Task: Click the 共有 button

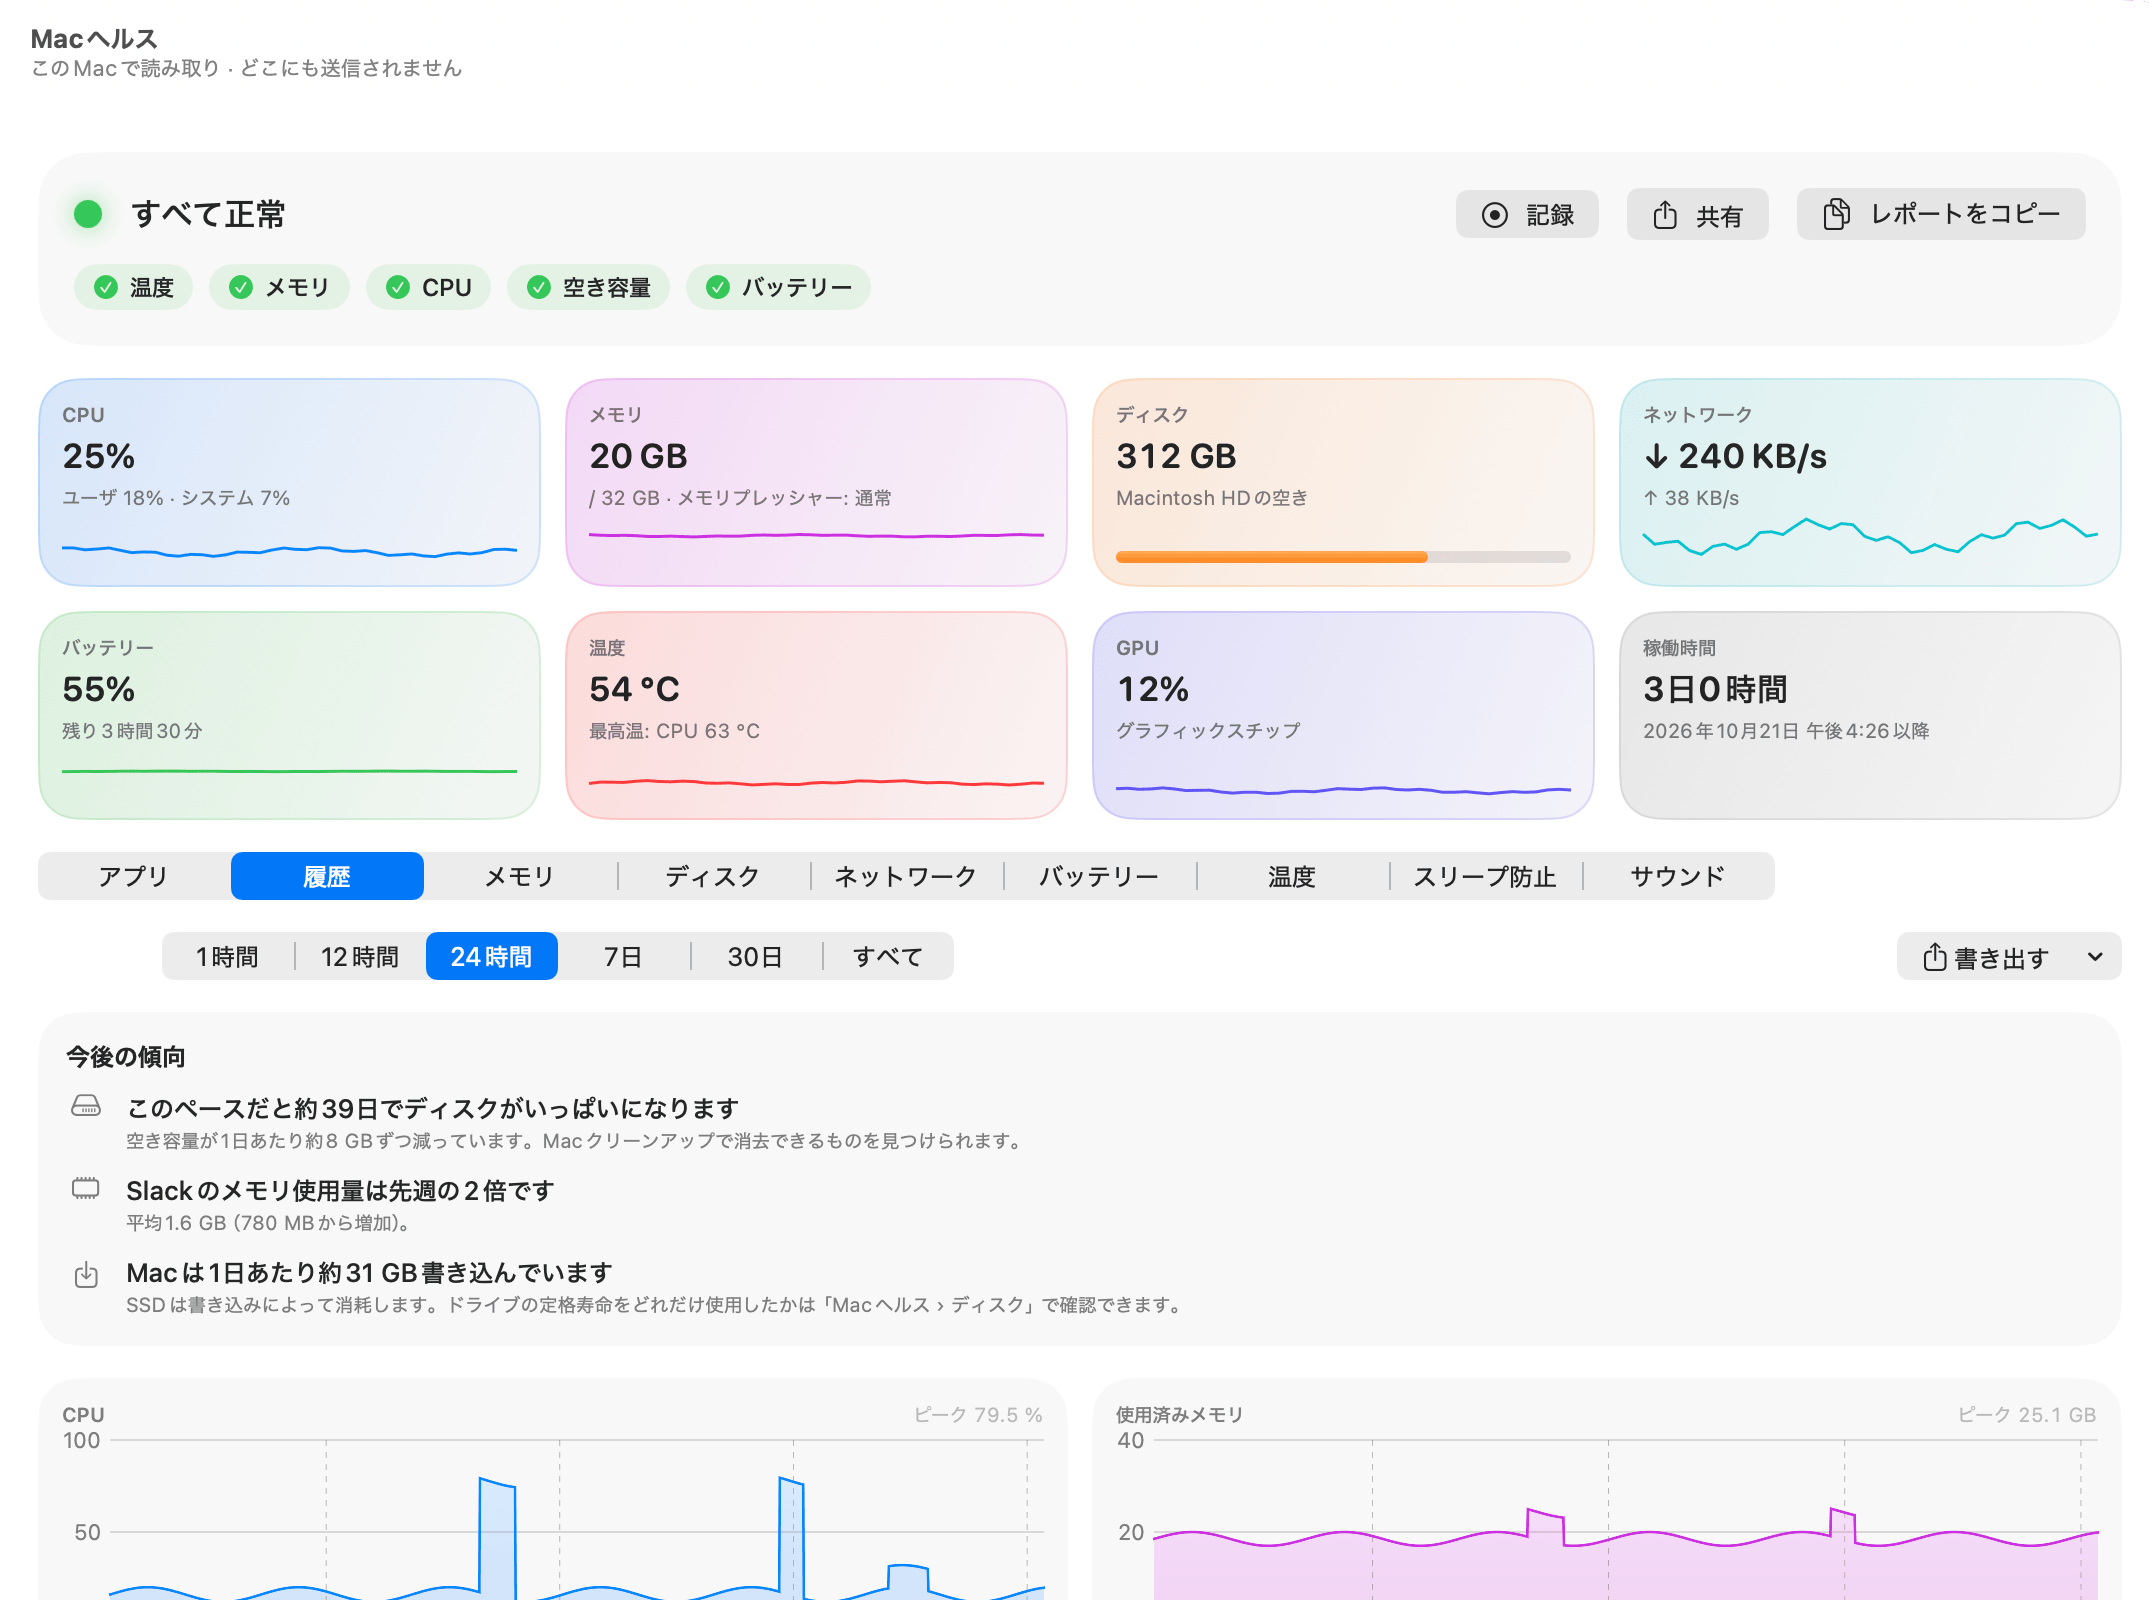Action: (x=1698, y=215)
